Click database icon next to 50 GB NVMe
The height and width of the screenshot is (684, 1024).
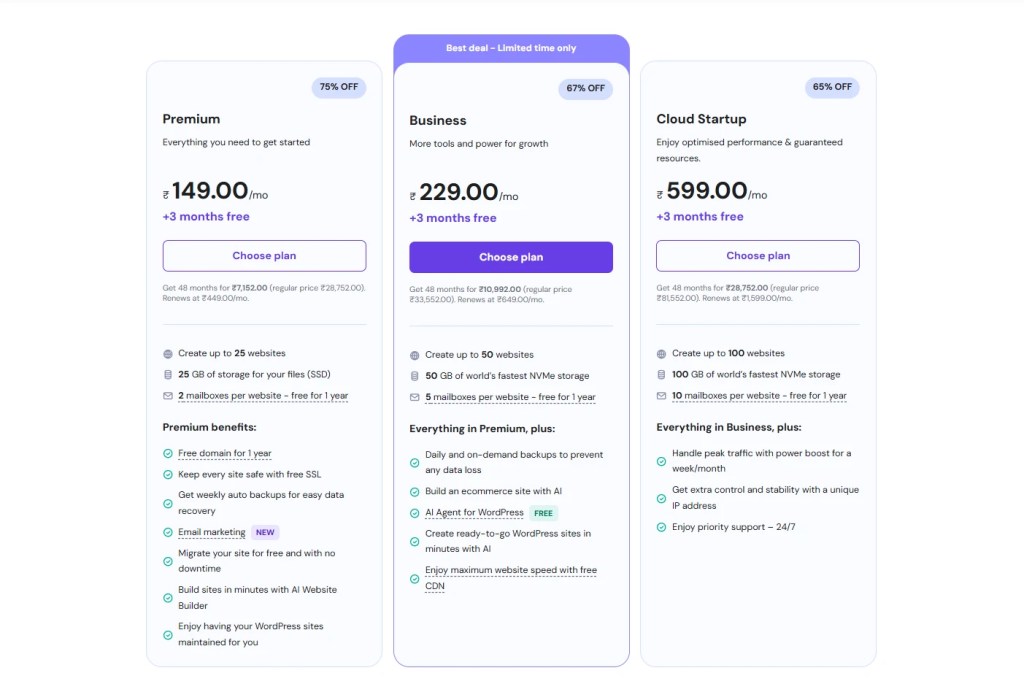pyautogui.click(x=415, y=376)
